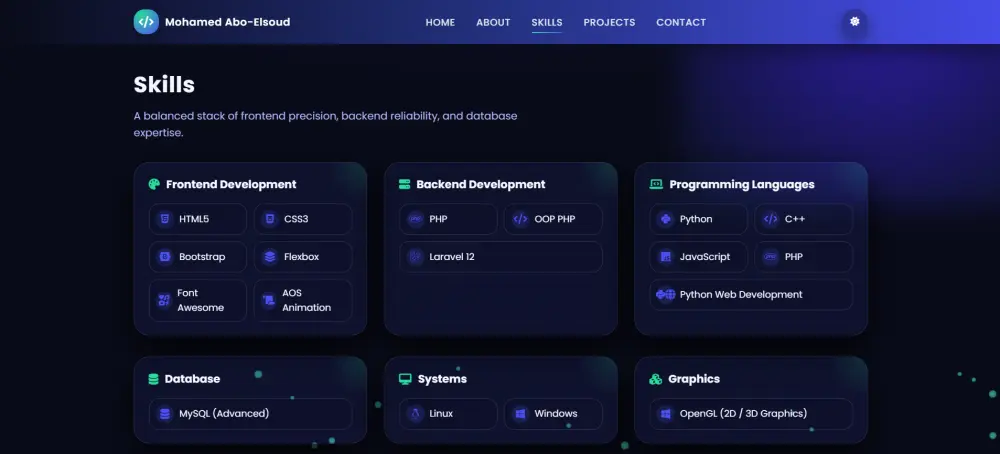This screenshot has height=454, width=1000.
Task: Click the Font Awesome icon
Action: click(x=165, y=300)
